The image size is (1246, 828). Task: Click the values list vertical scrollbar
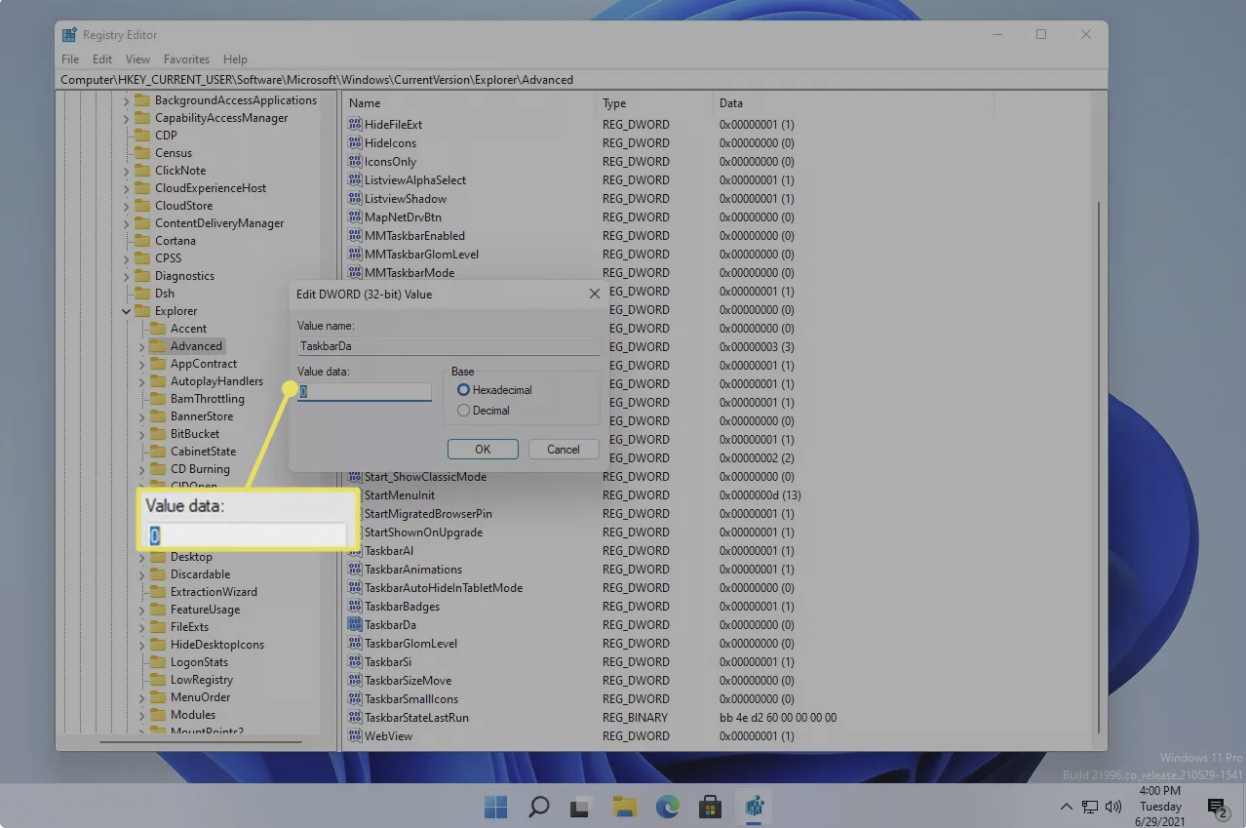(x=1102, y=400)
